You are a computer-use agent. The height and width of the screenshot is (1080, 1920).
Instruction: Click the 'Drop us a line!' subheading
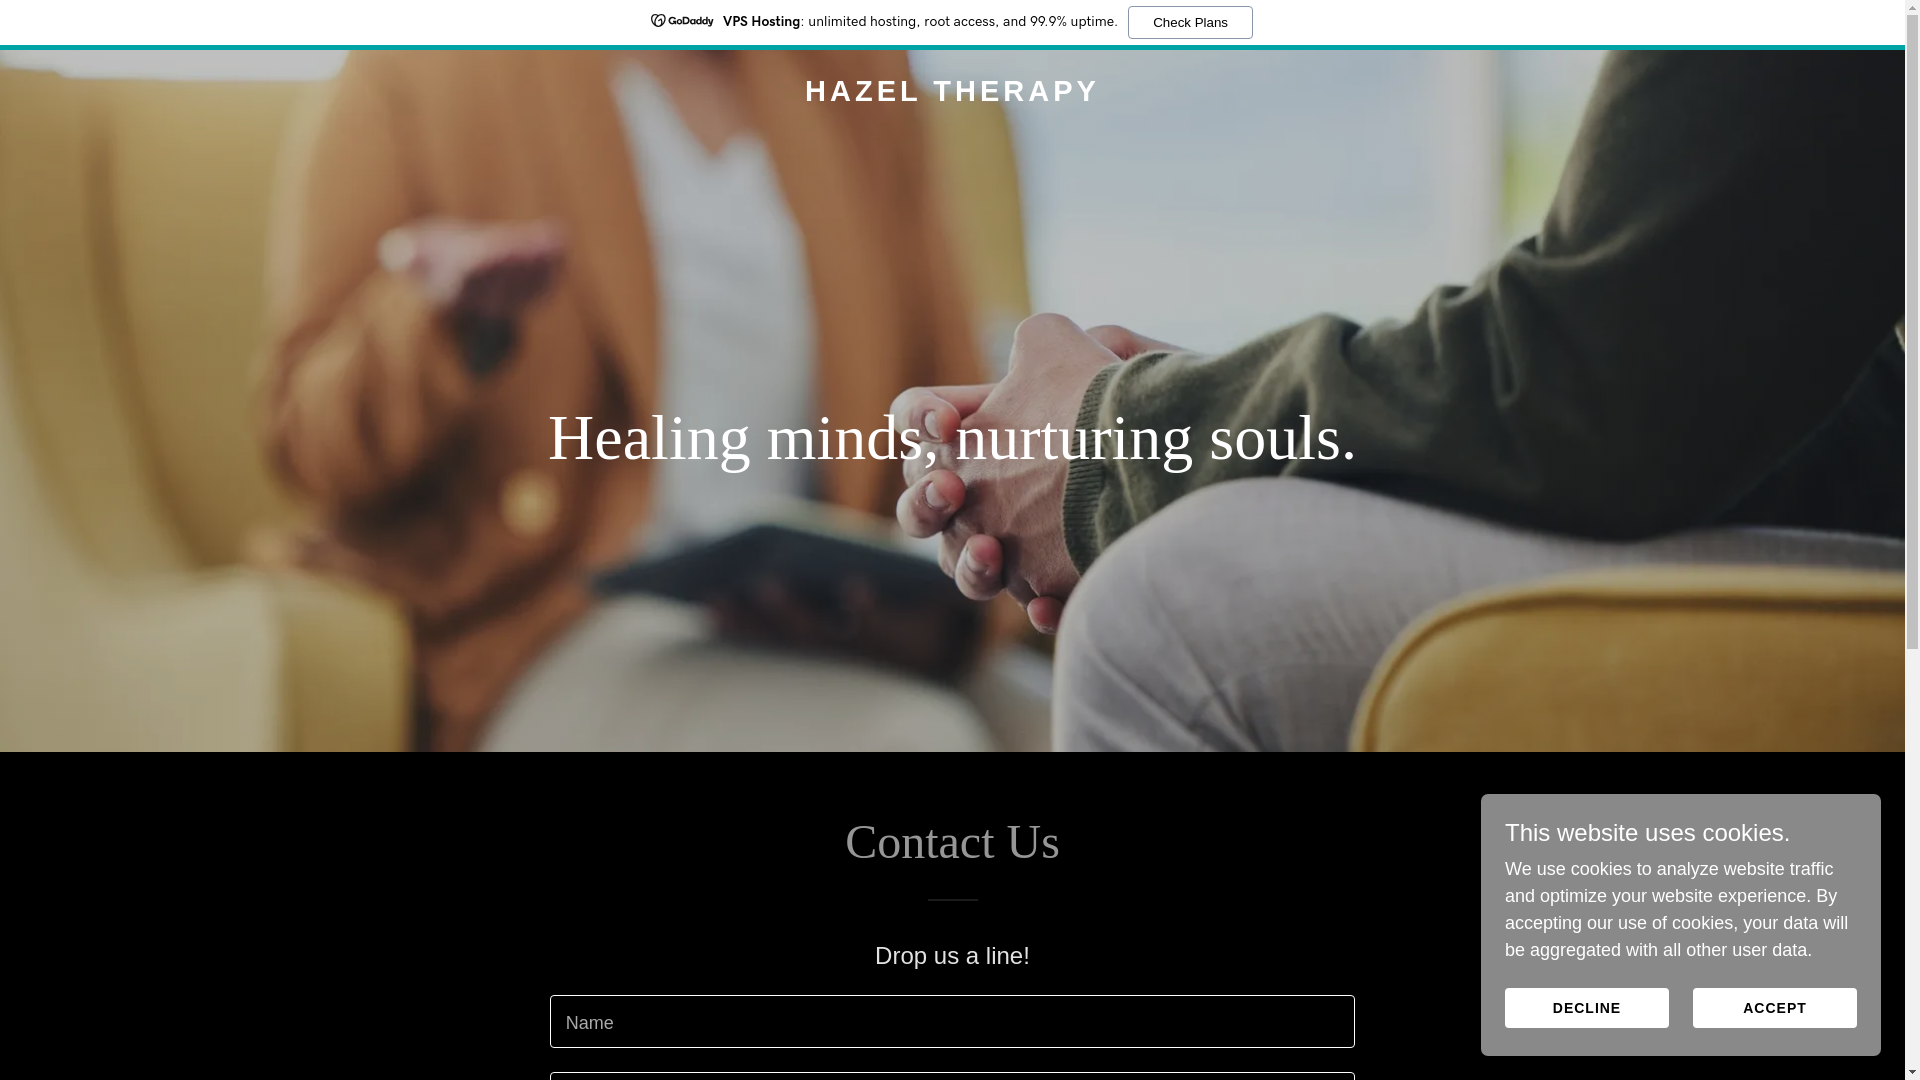(952, 956)
